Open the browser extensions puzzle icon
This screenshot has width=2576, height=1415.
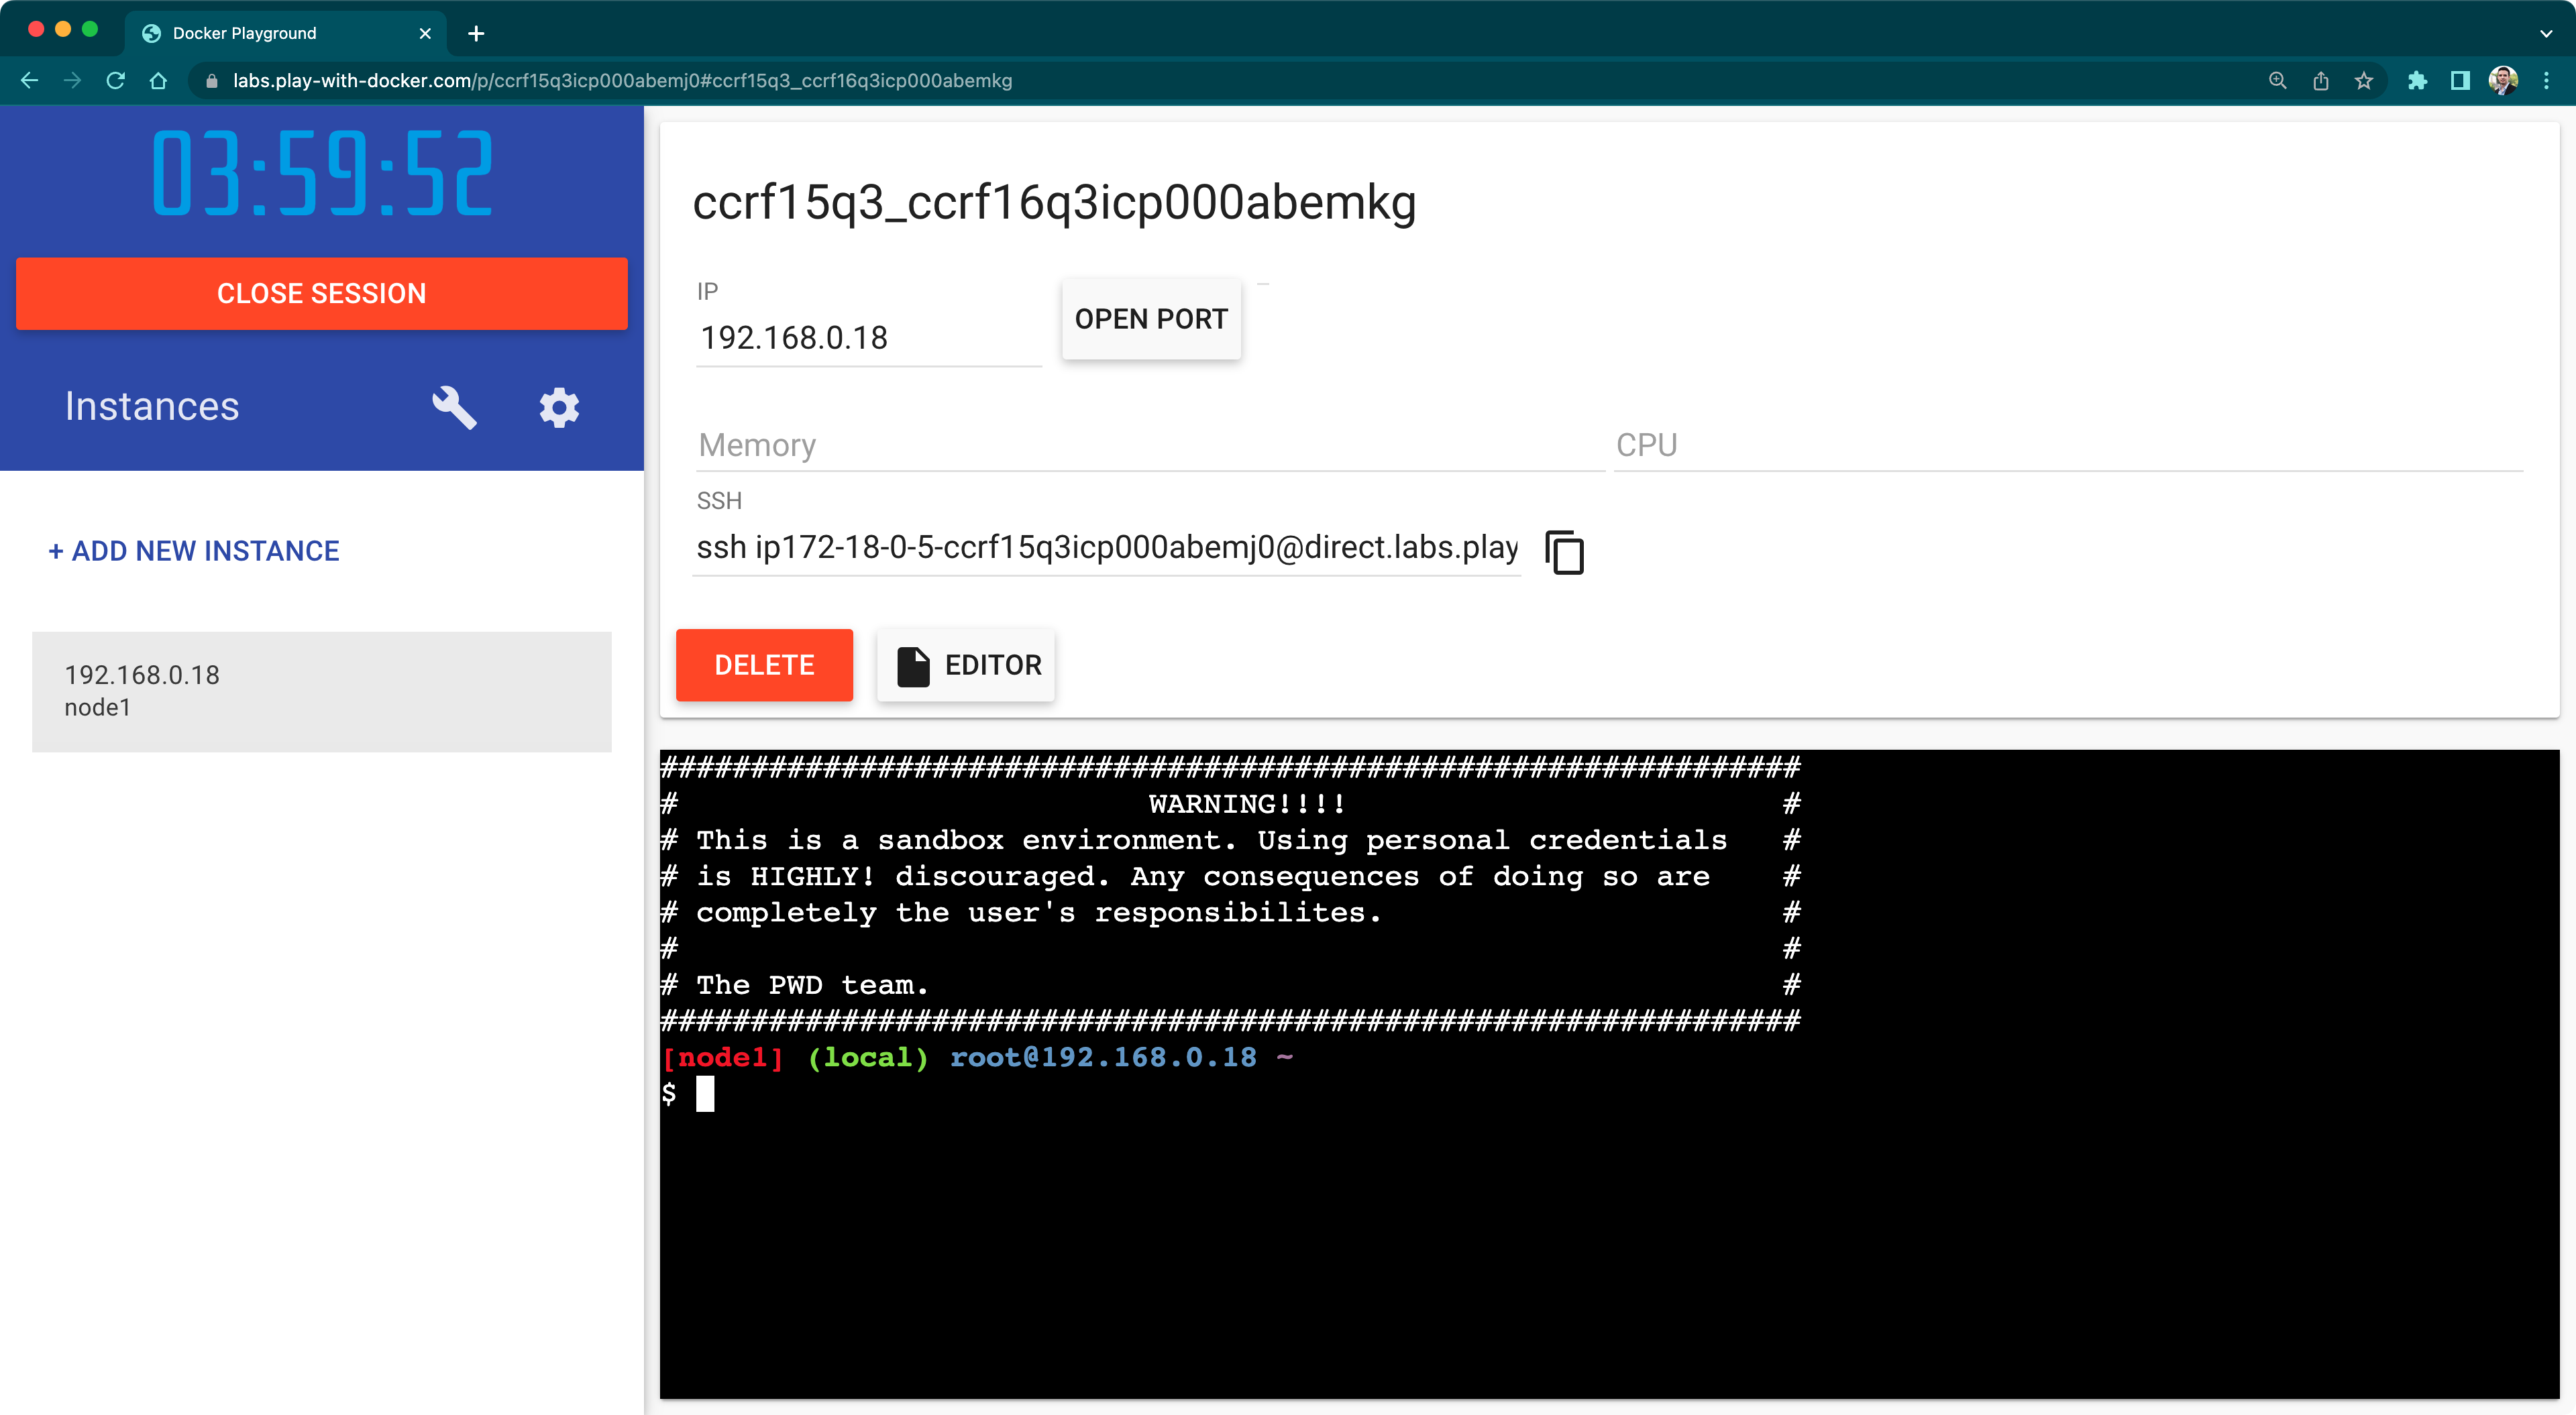point(2417,81)
